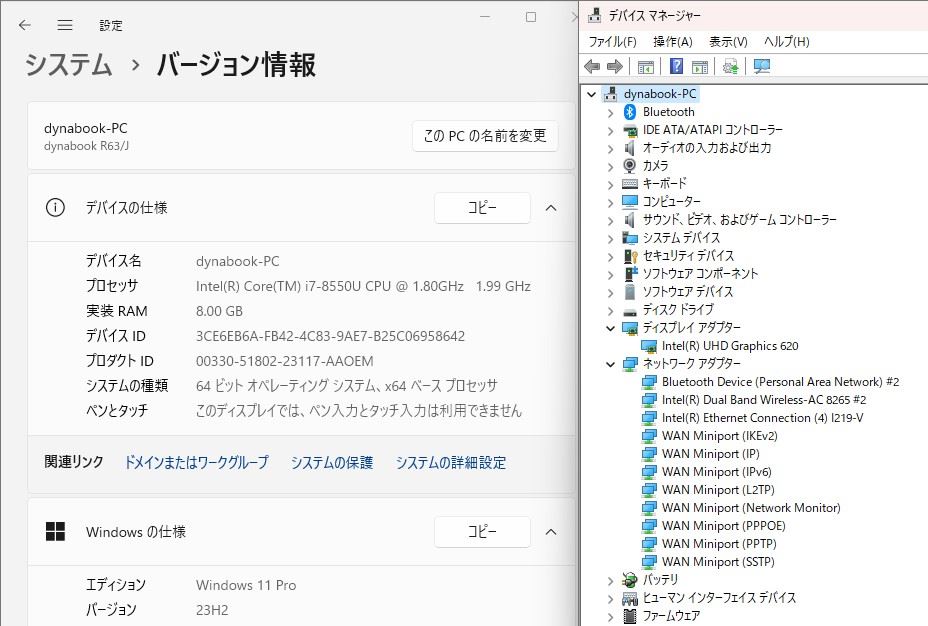Collapse the dynabook-PC root node
This screenshot has height=626, width=928.
(591, 94)
